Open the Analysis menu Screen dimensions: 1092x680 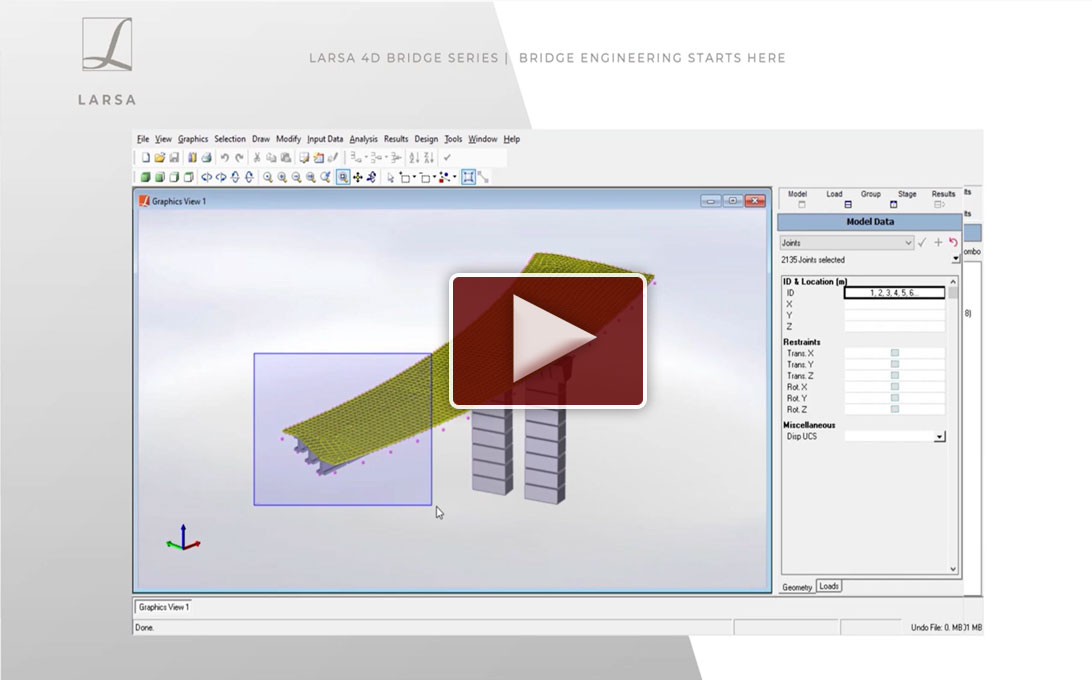point(364,139)
